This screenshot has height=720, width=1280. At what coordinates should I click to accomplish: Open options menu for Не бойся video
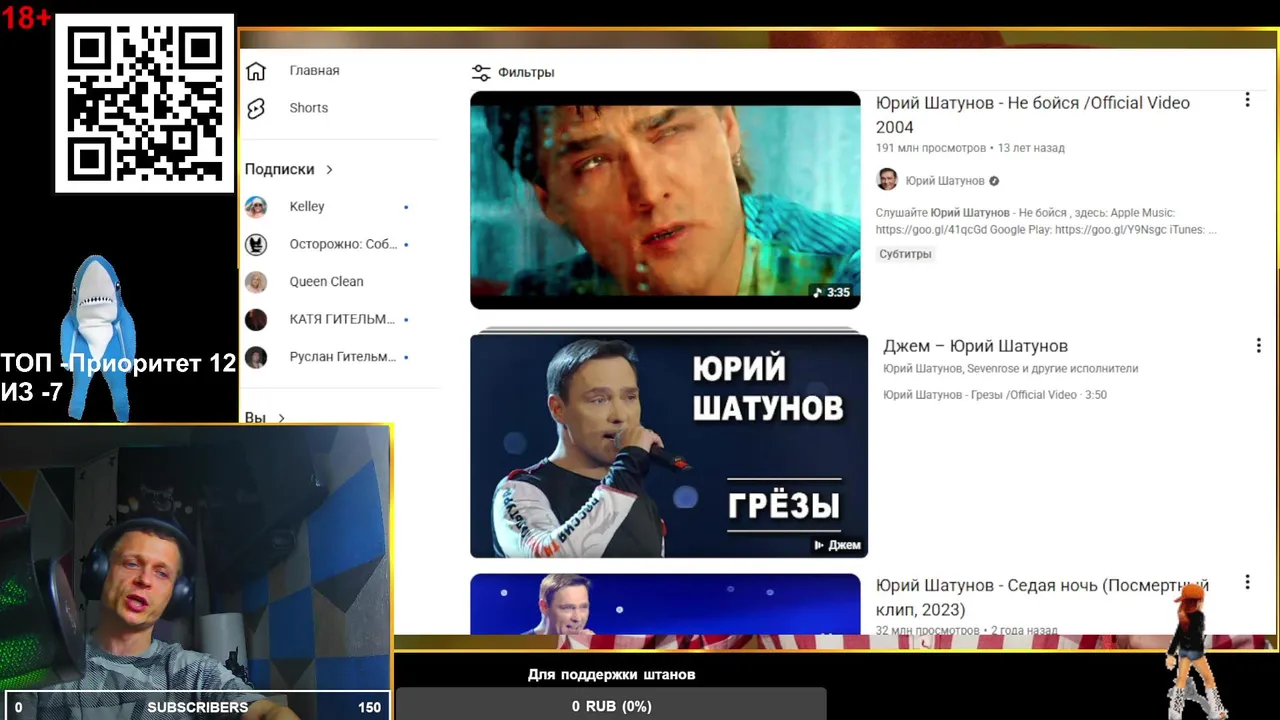coord(1247,100)
